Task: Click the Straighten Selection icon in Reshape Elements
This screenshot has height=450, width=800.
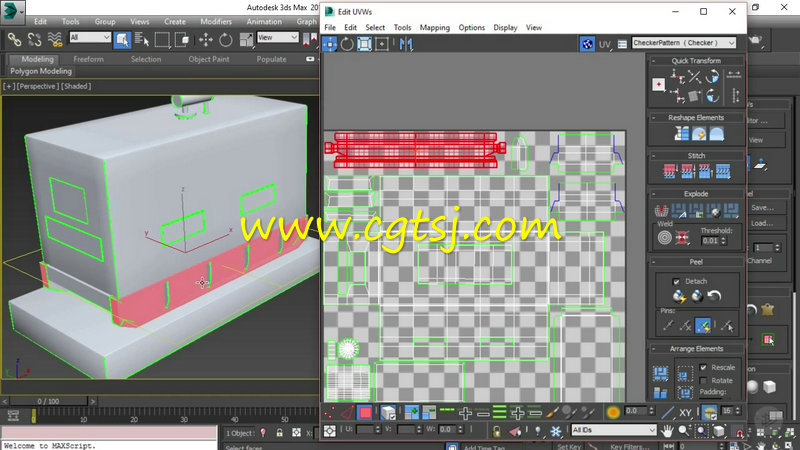Action: pyautogui.click(x=682, y=134)
